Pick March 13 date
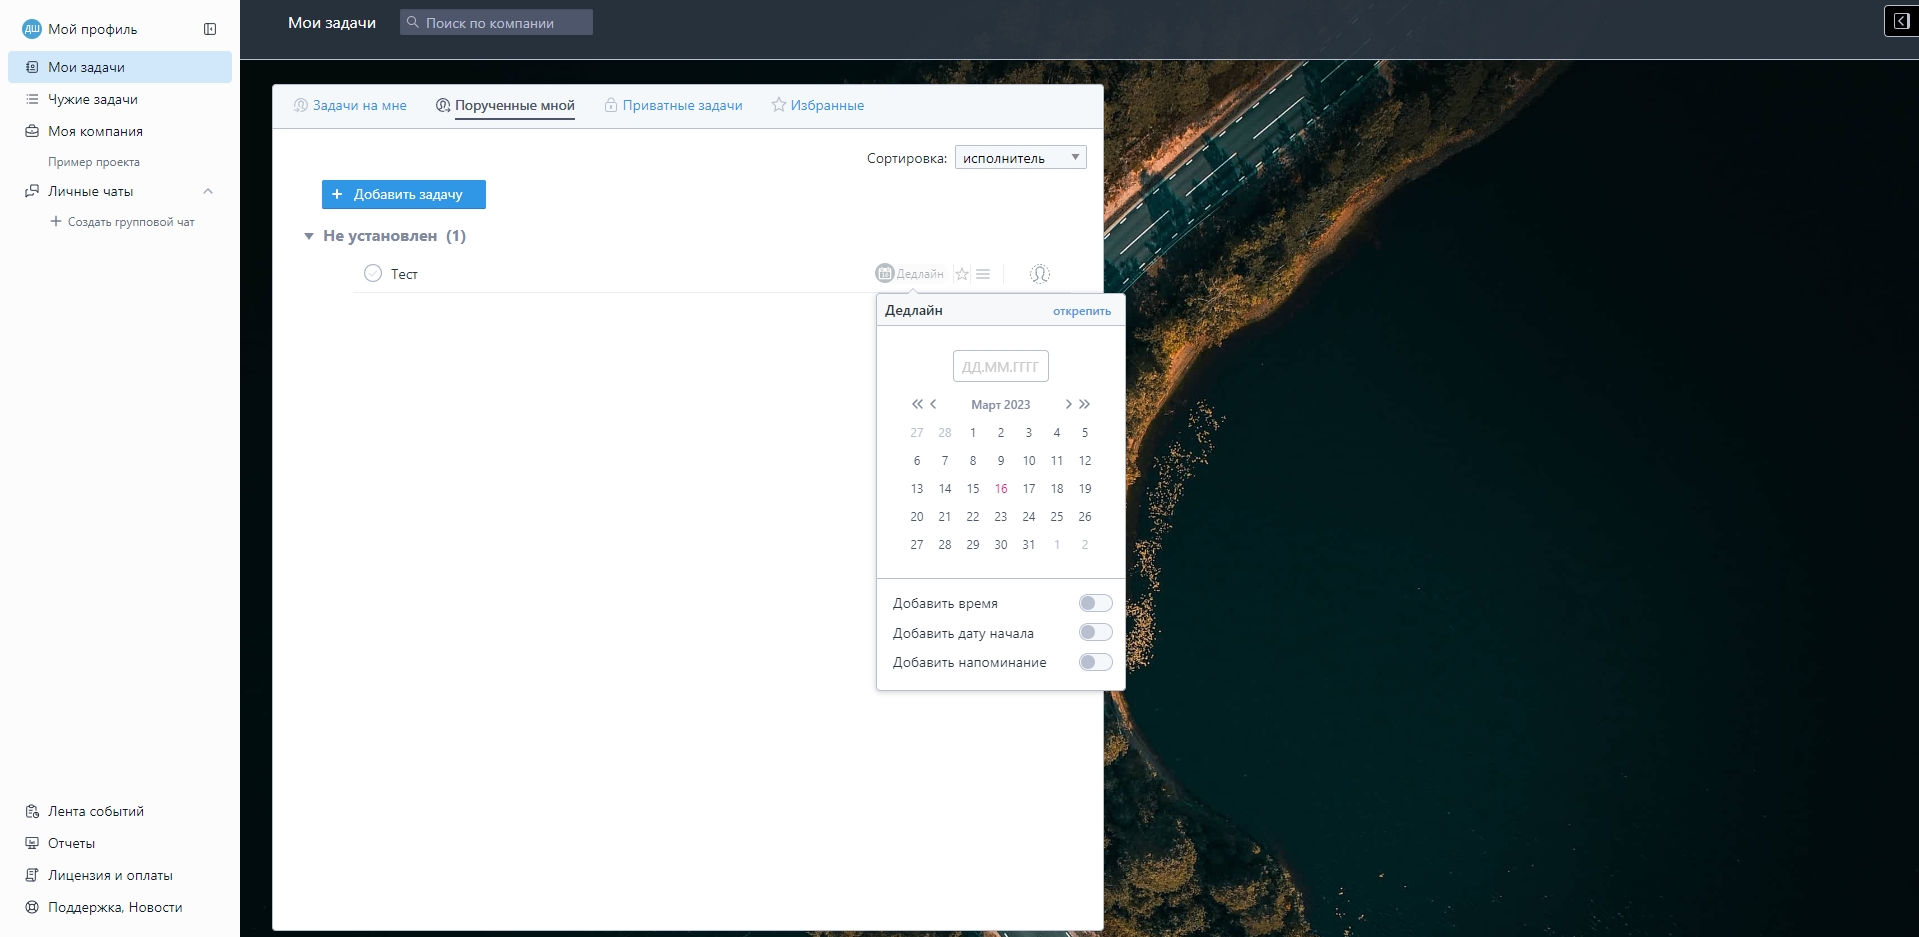The width and height of the screenshot is (1919, 937). click(917, 489)
